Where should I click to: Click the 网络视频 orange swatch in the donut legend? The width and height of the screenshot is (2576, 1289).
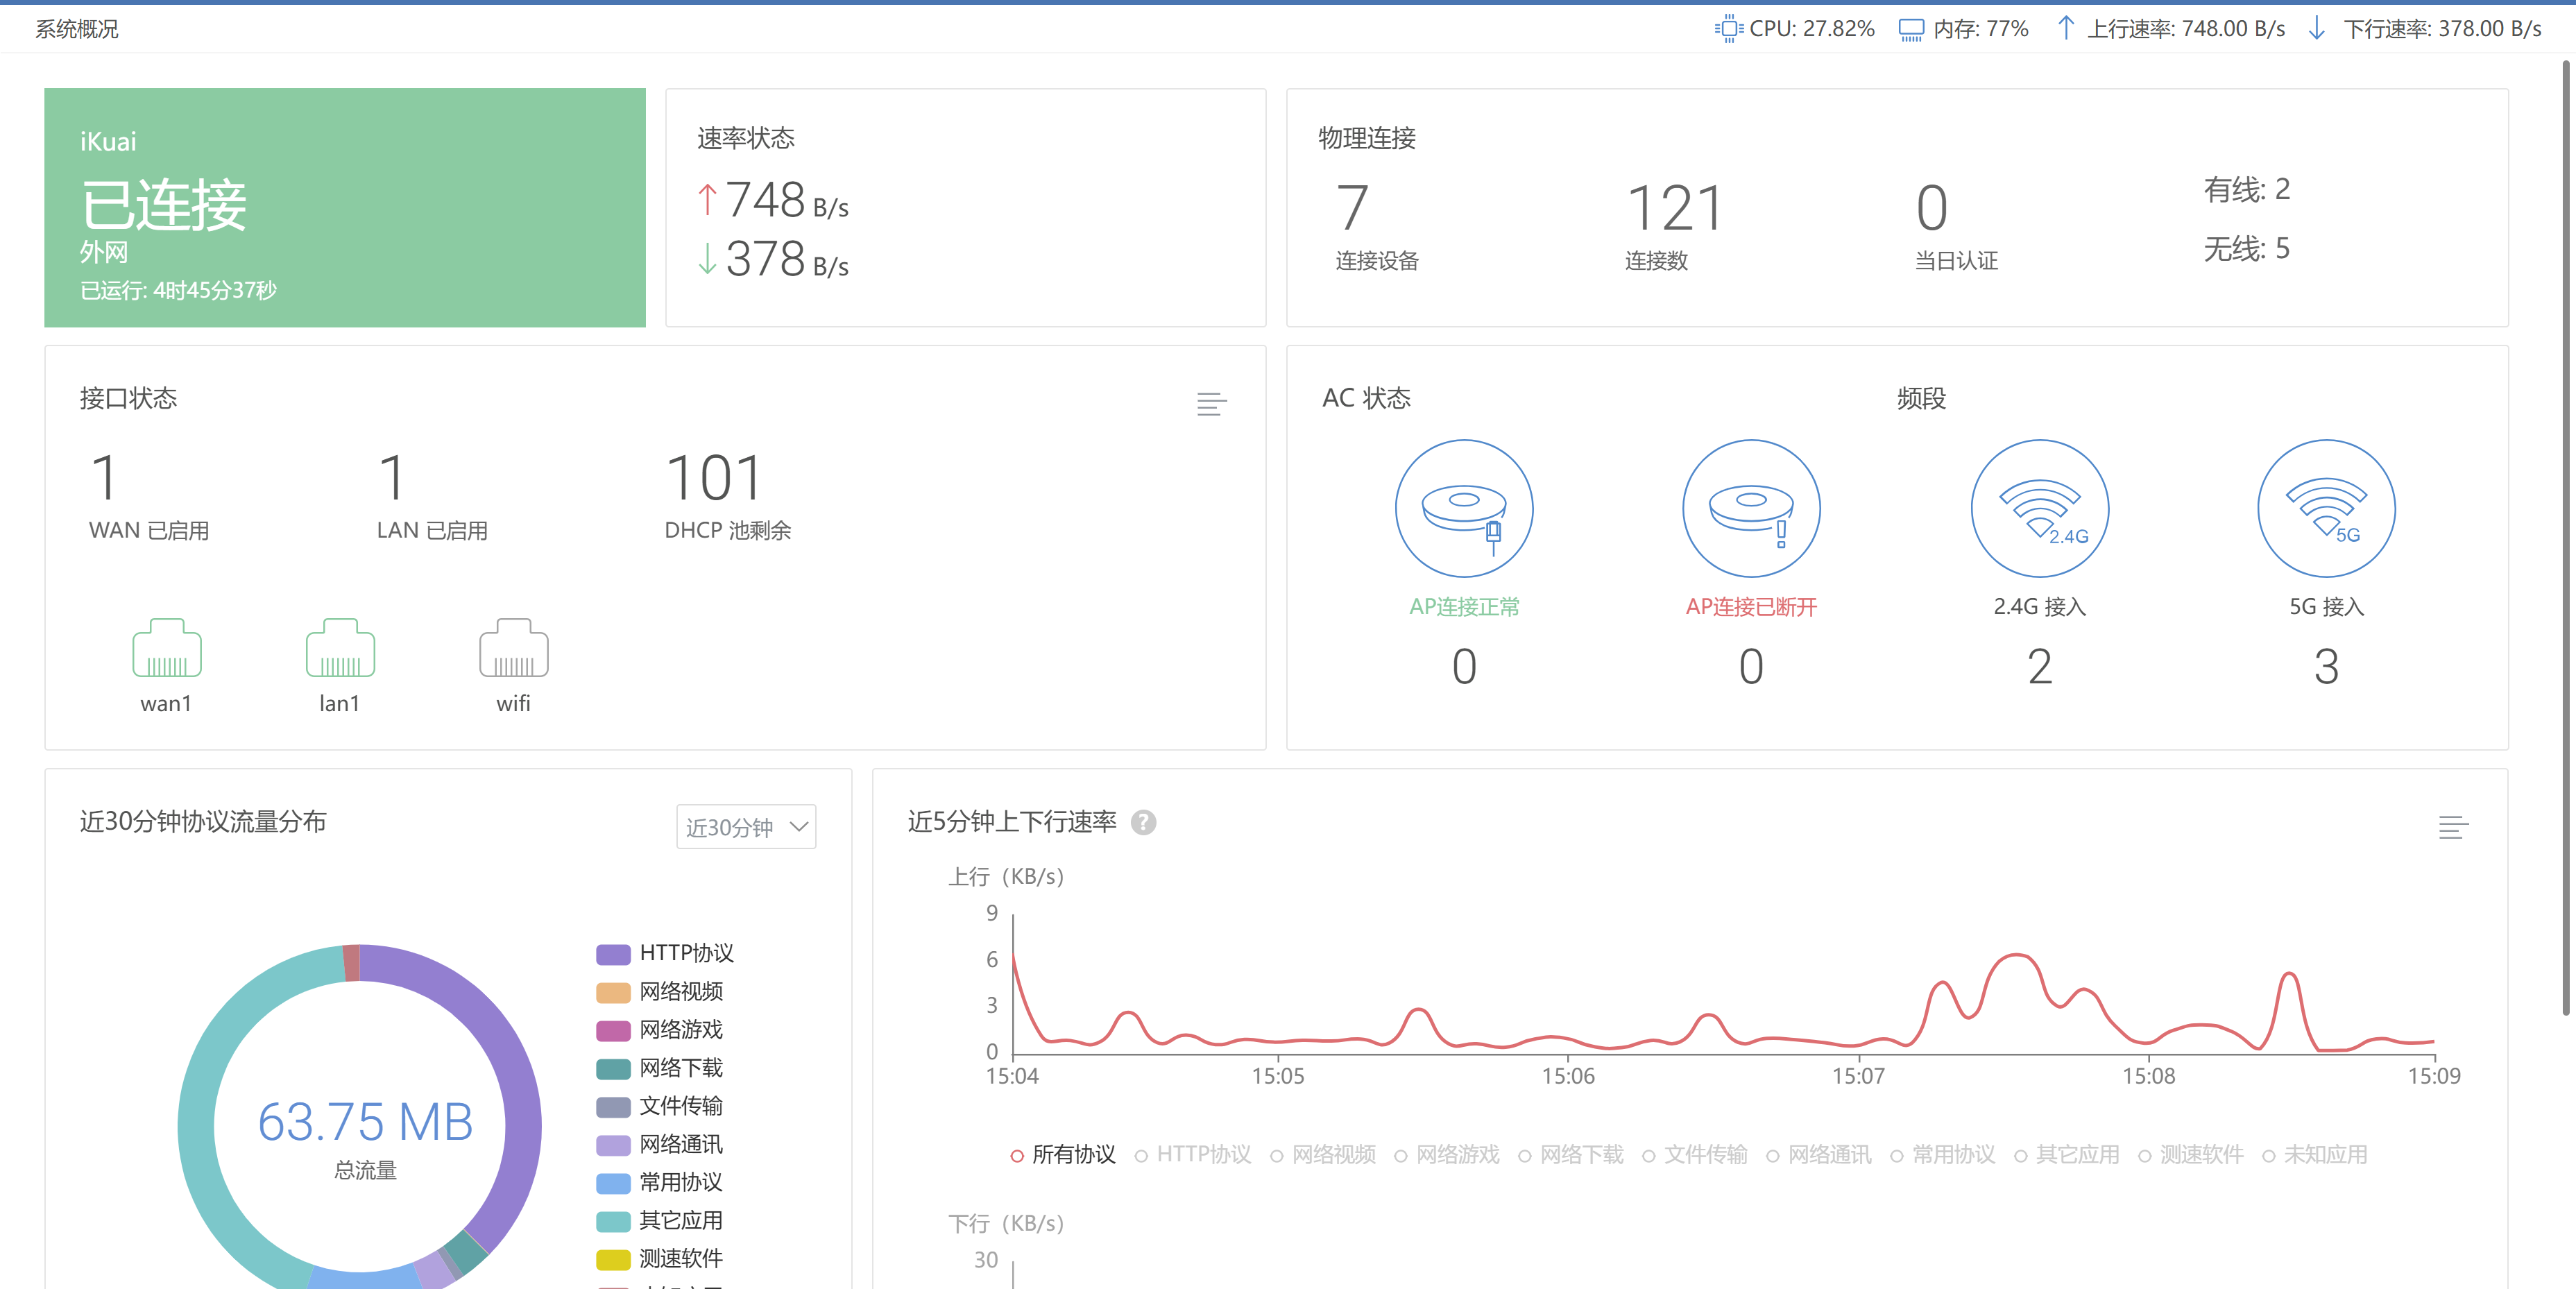(613, 992)
